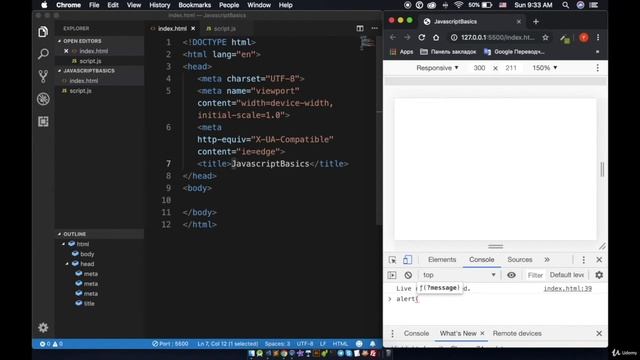Open macOS Spotlight search
Screen dimensions: 640x360
[565, 5]
